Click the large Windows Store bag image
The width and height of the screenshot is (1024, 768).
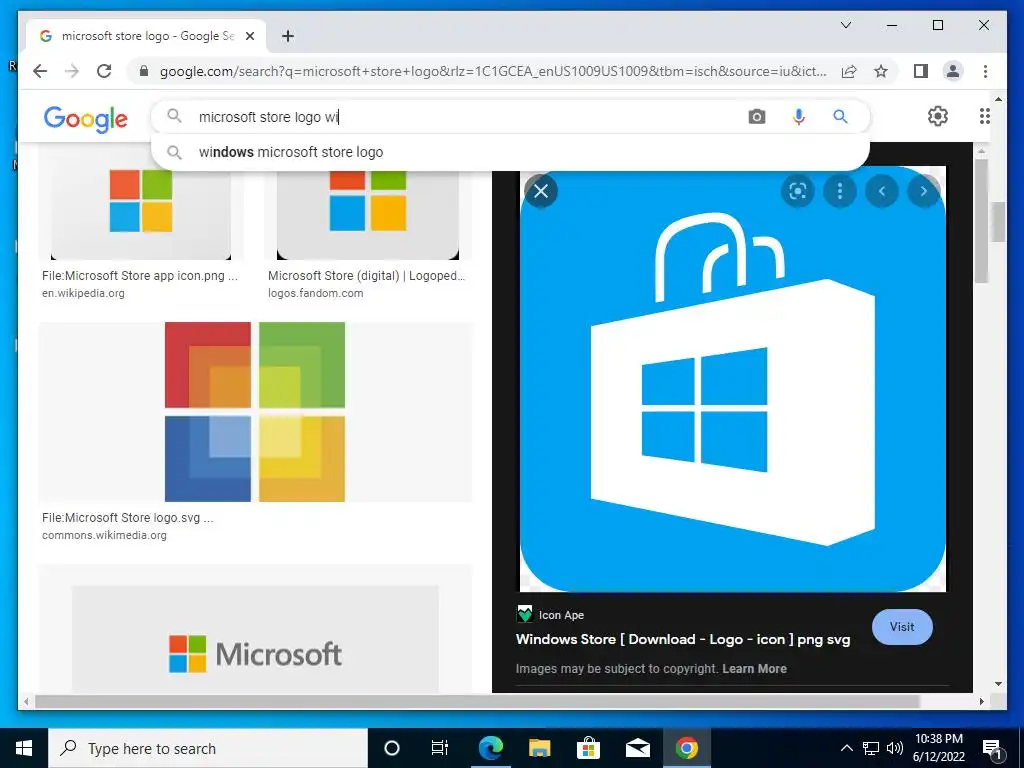point(733,379)
